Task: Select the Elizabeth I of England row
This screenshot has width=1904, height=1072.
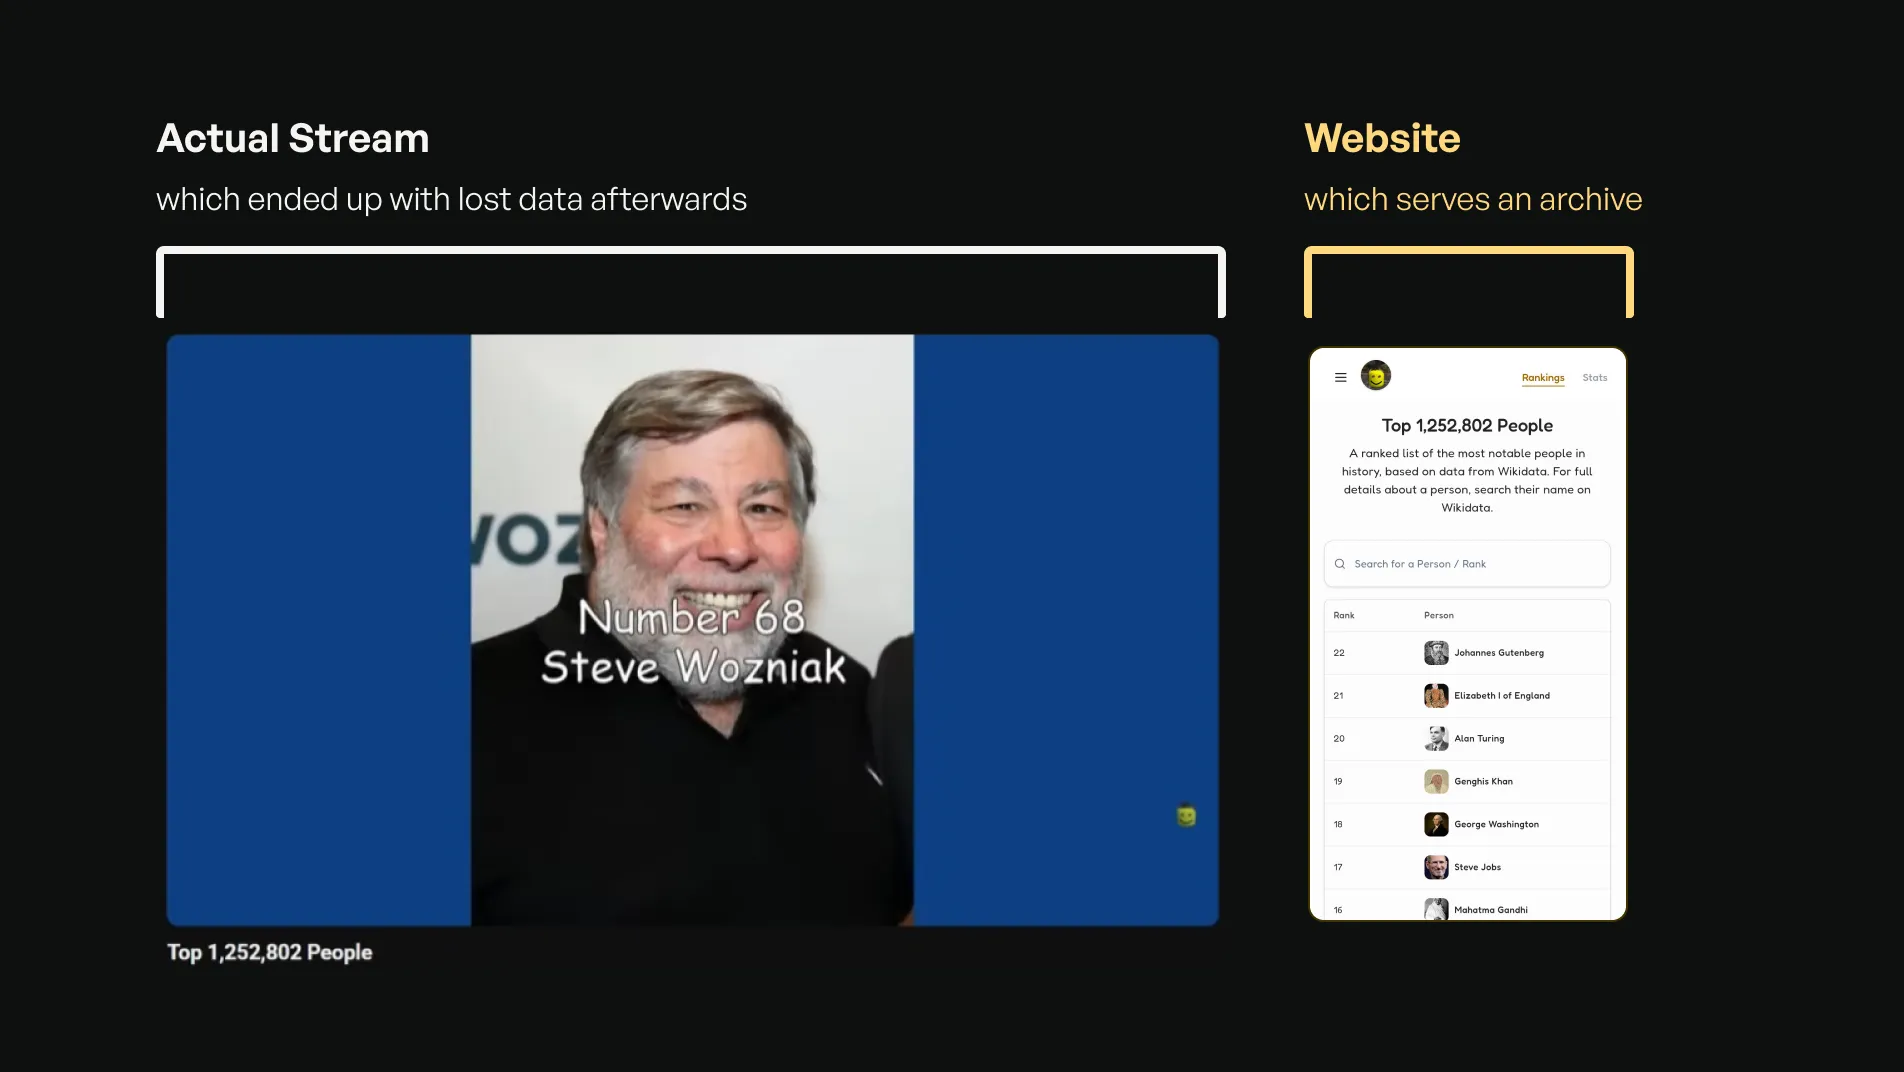Action: (x=1467, y=696)
